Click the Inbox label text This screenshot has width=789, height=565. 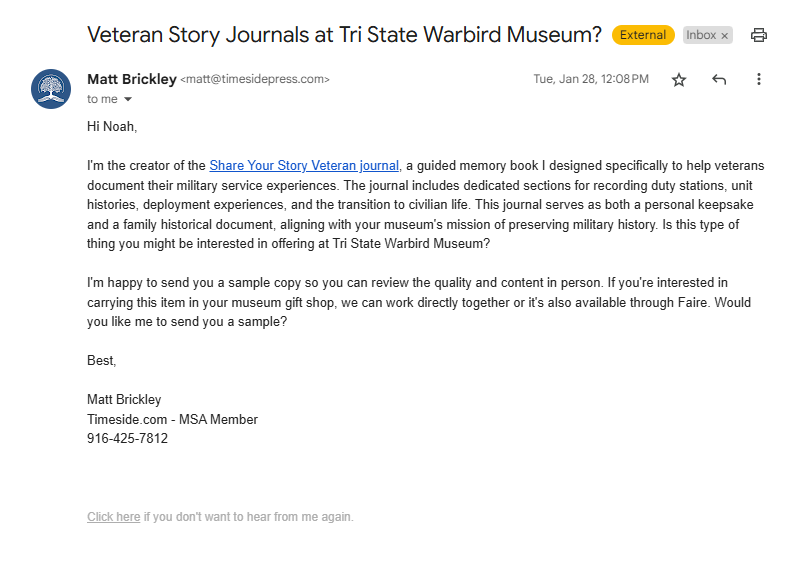click(700, 35)
